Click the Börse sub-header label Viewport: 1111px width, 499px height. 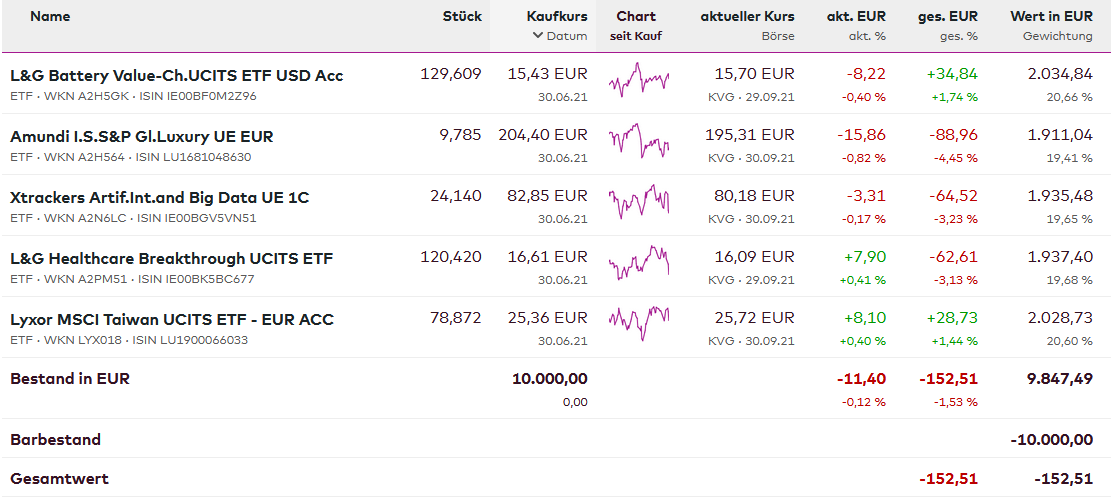[777, 36]
